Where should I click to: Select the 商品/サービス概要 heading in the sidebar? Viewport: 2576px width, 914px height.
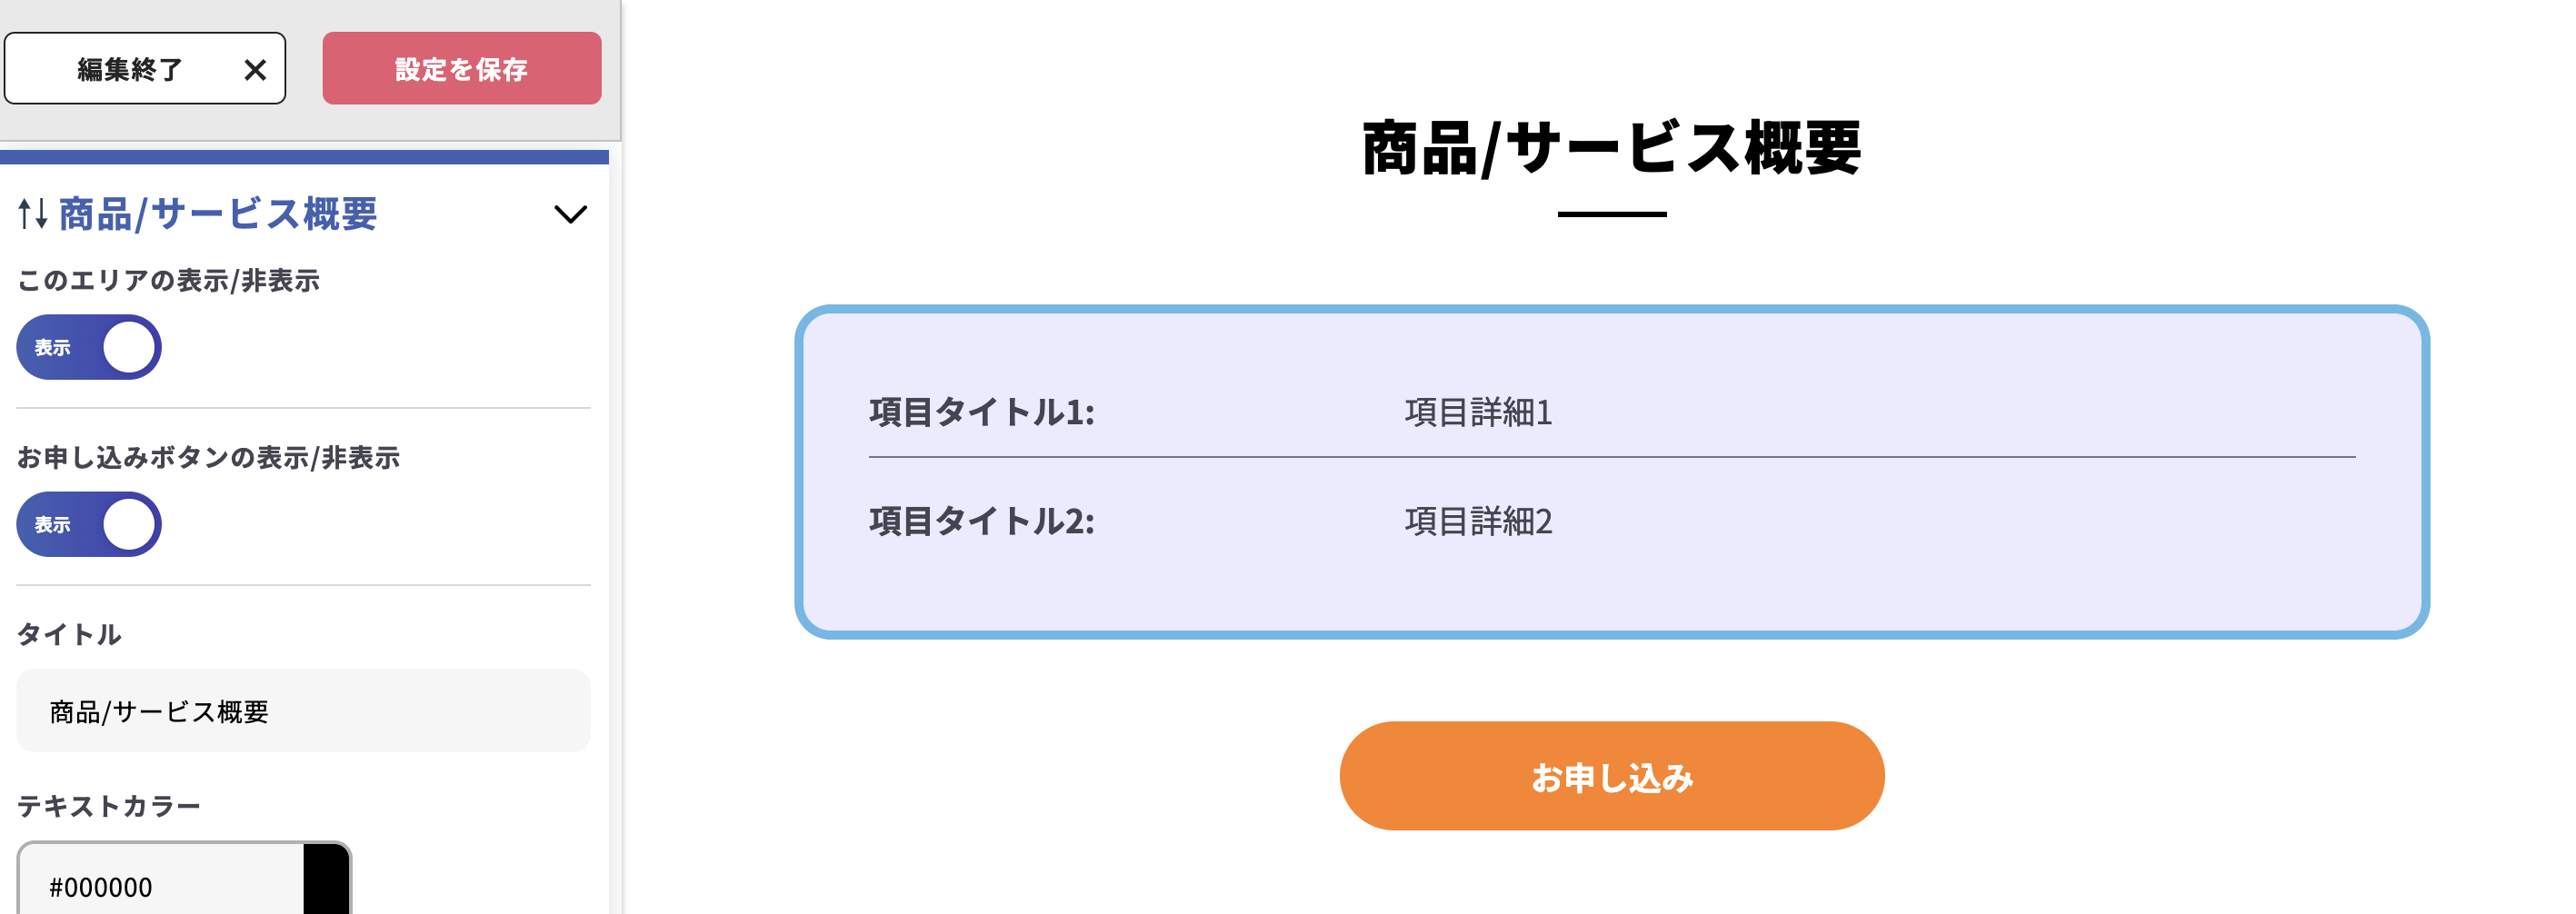click(218, 212)
